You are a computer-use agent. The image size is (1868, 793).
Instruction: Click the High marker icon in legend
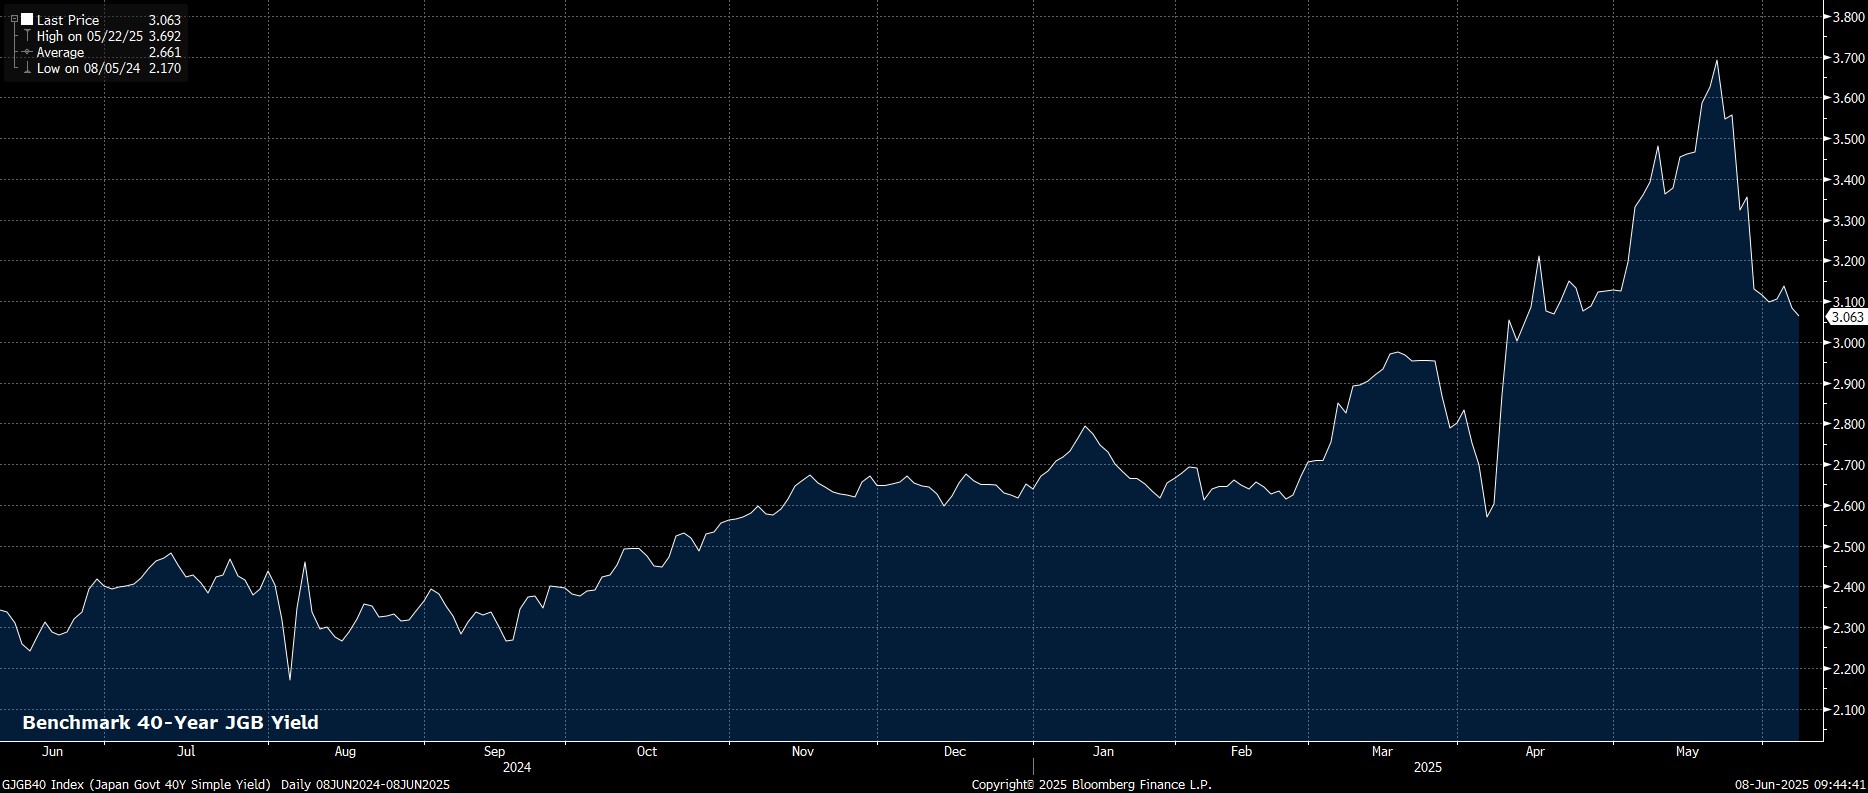click(x=27, y=36)
